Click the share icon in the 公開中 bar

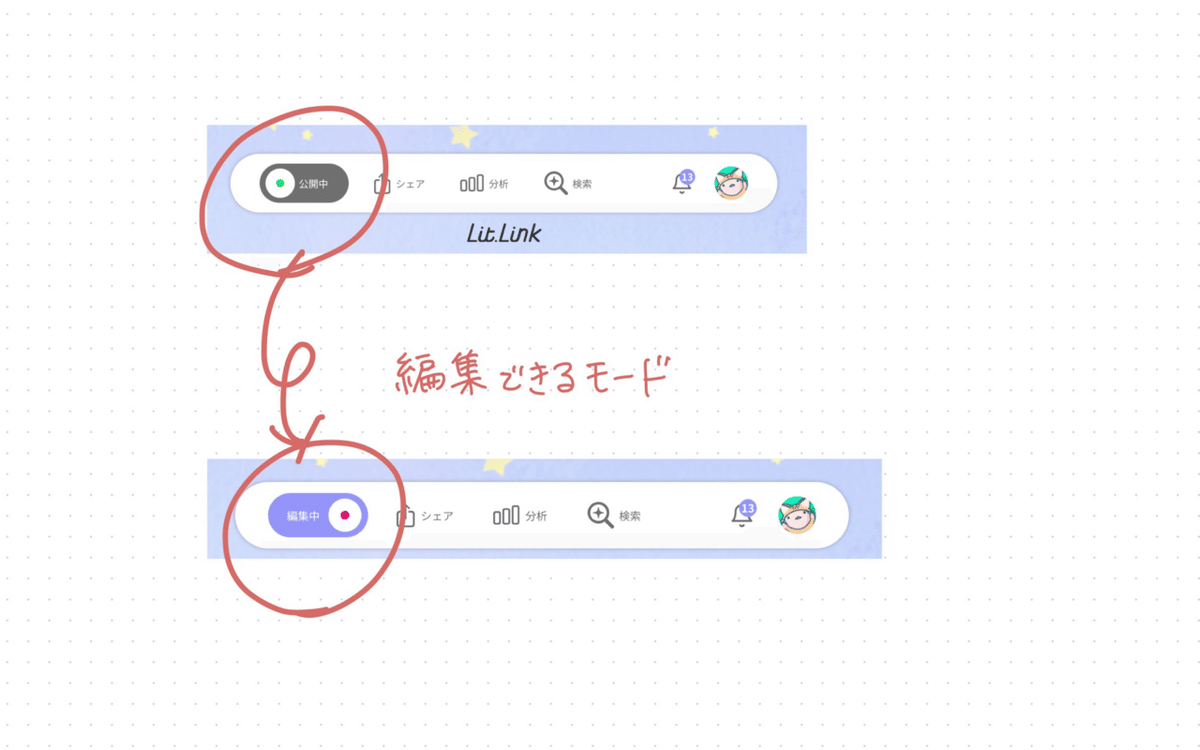[381, 184]
